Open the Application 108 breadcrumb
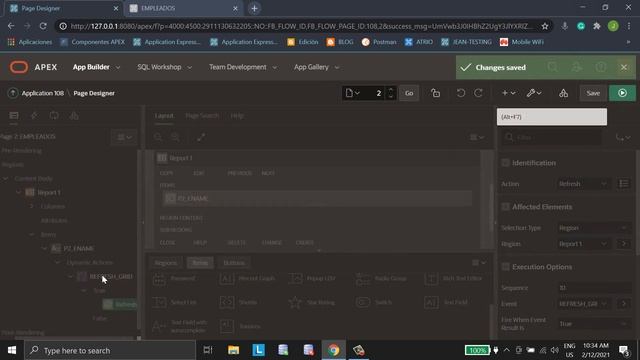The height and width of the screenshot is (360, 640). tap(42, 93)
